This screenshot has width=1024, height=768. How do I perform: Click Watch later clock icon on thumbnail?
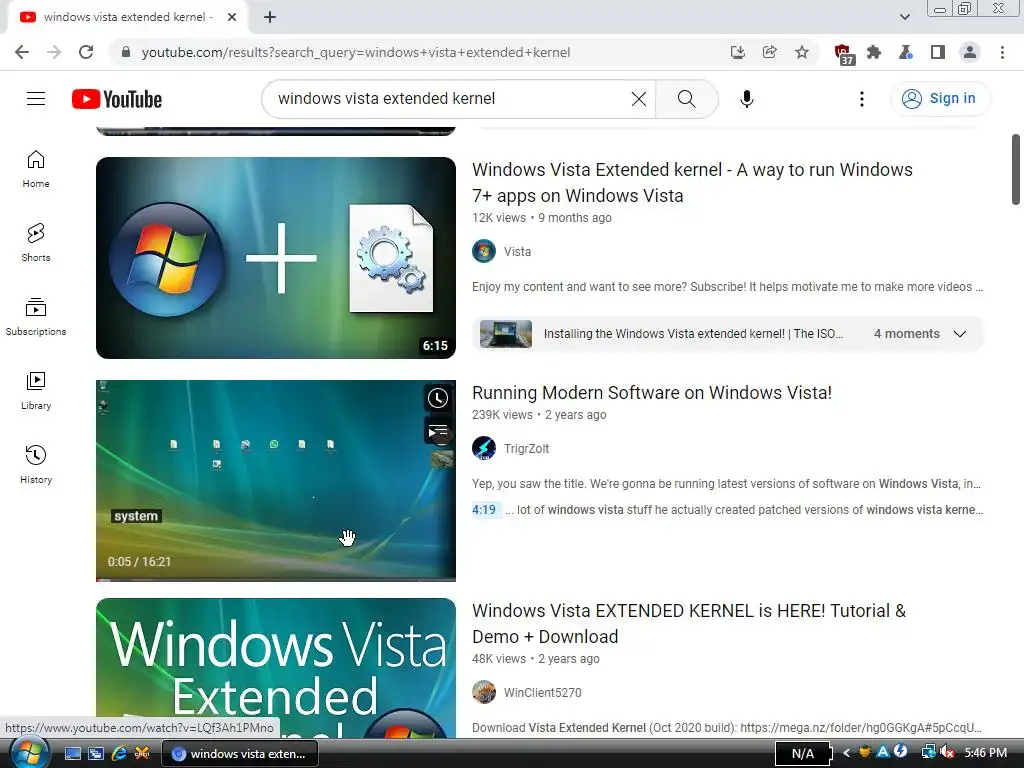438,398
